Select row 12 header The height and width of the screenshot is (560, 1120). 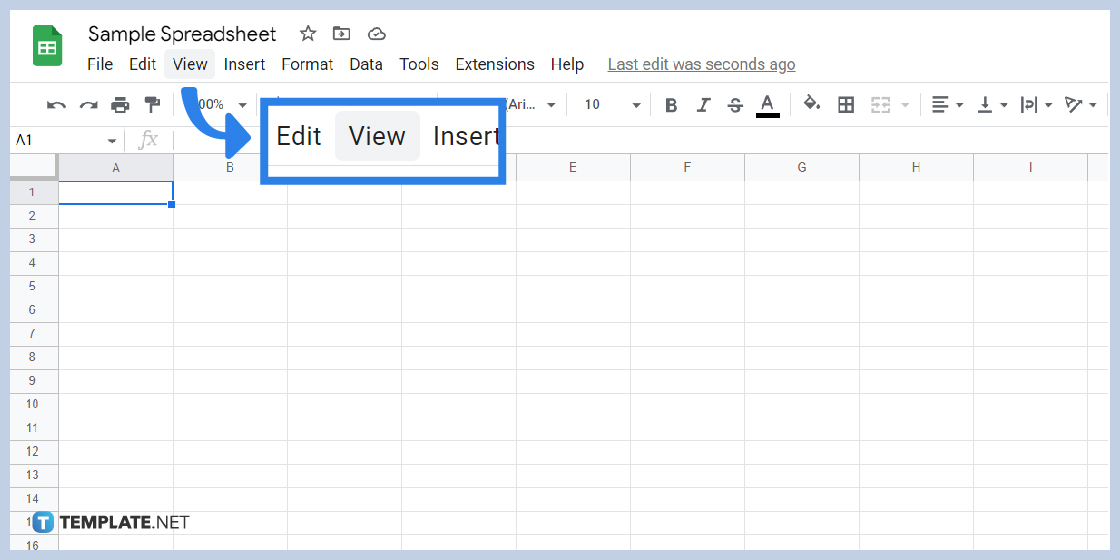[x=34, y=451]
